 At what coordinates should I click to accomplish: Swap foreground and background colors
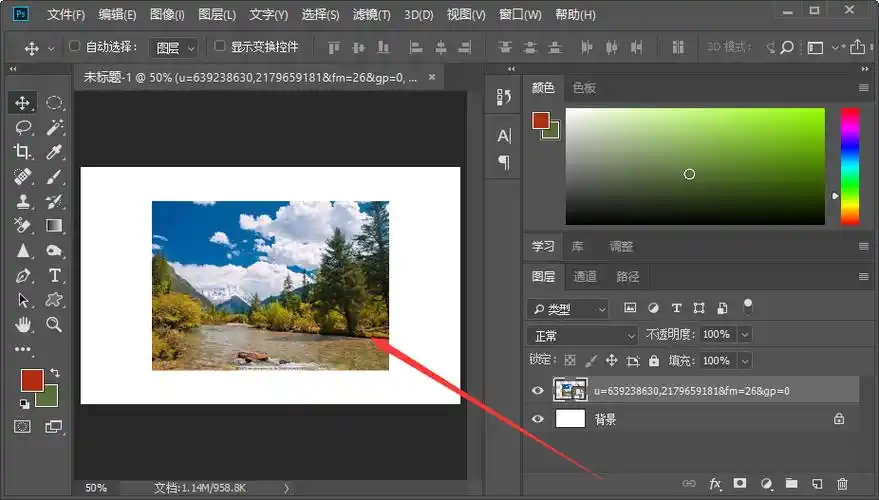pos(54,372)
